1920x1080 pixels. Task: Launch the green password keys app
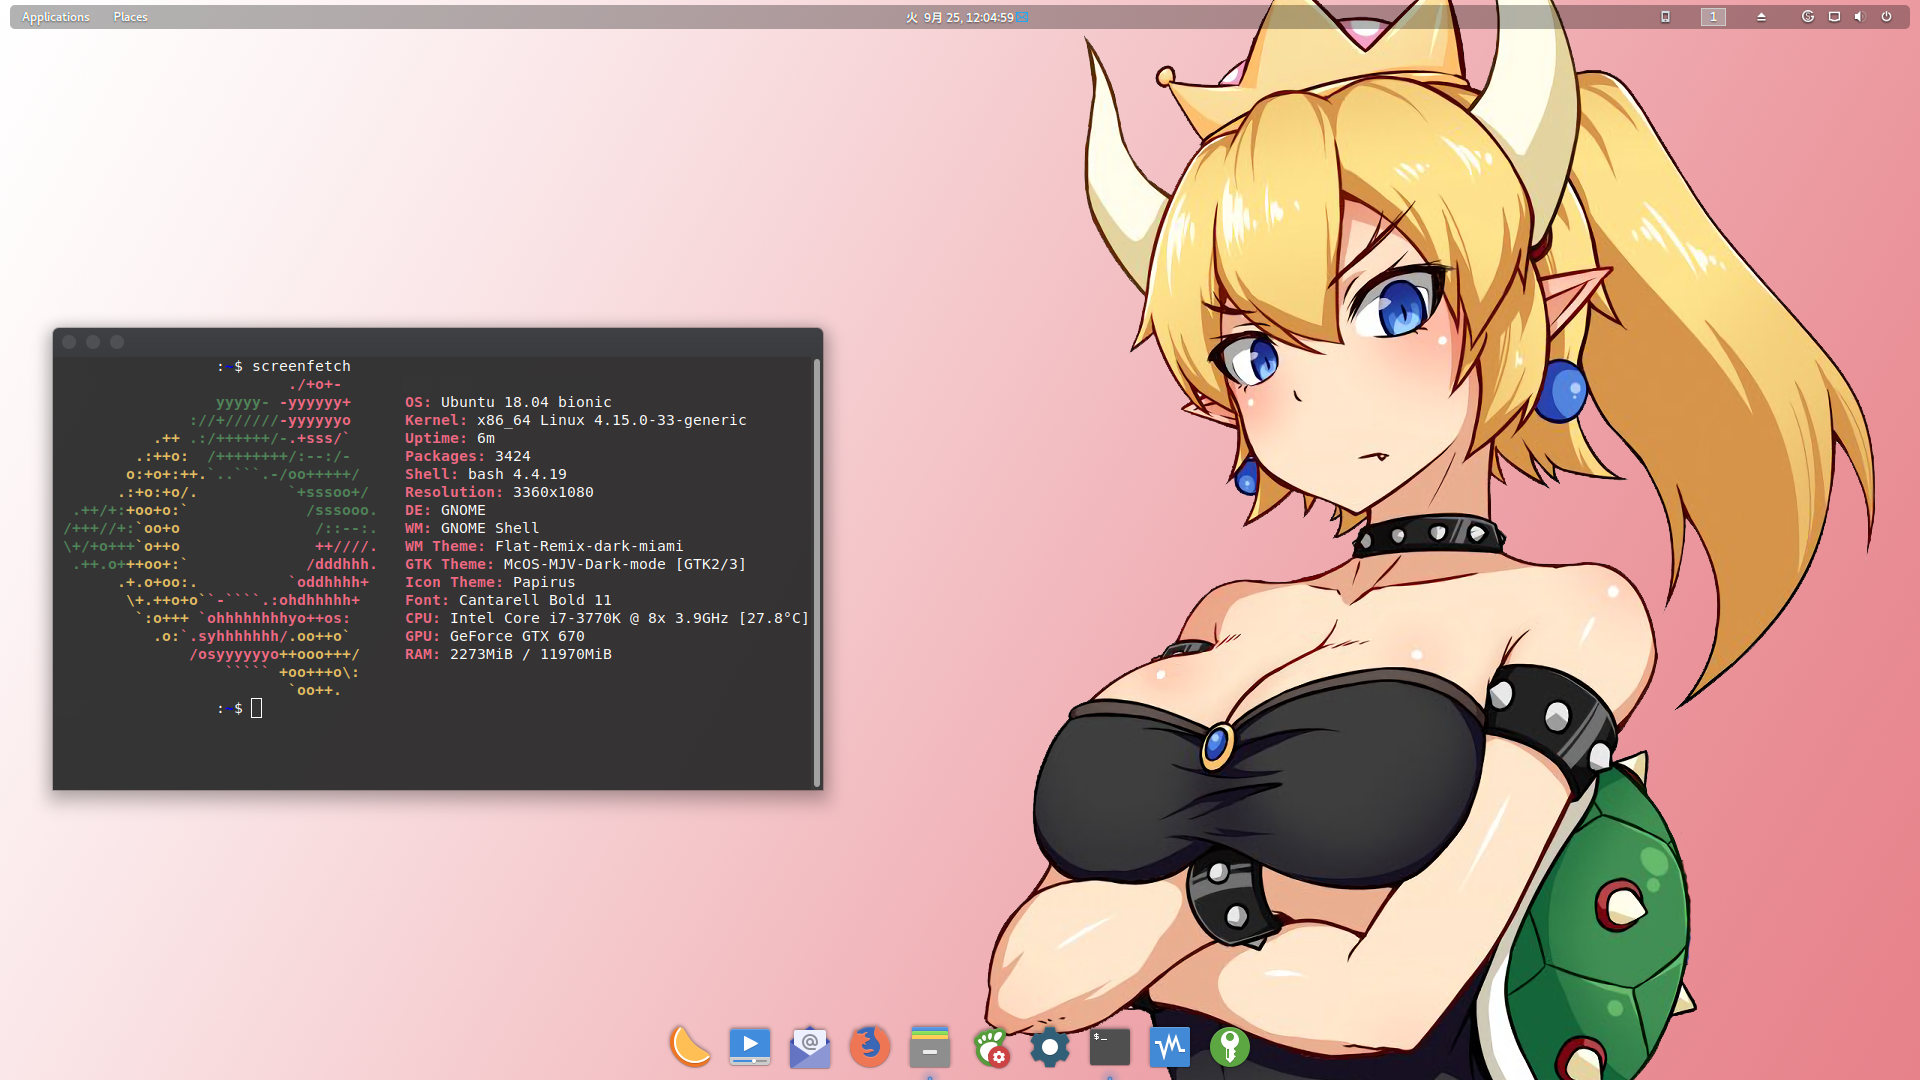pyautogui.click(x=1230, y=1047)
